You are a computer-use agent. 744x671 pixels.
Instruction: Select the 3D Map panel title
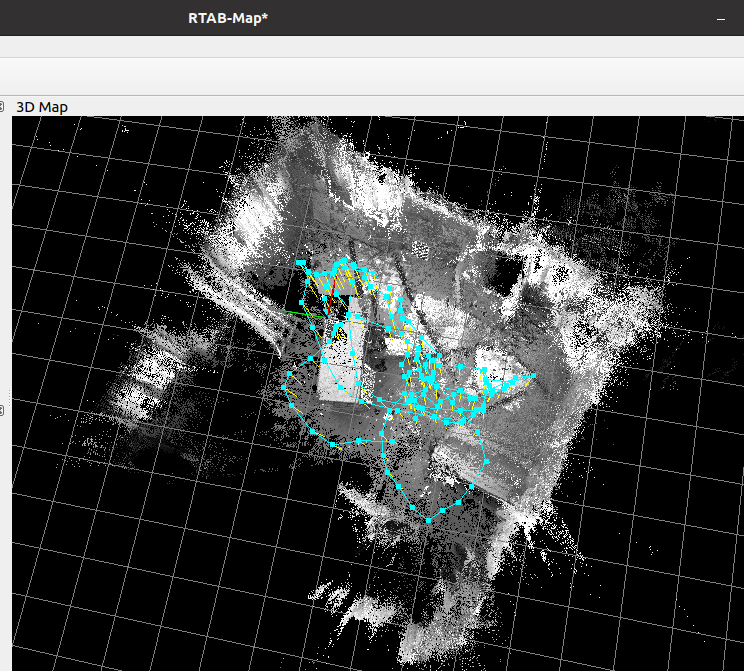click(x=42, y=106)
